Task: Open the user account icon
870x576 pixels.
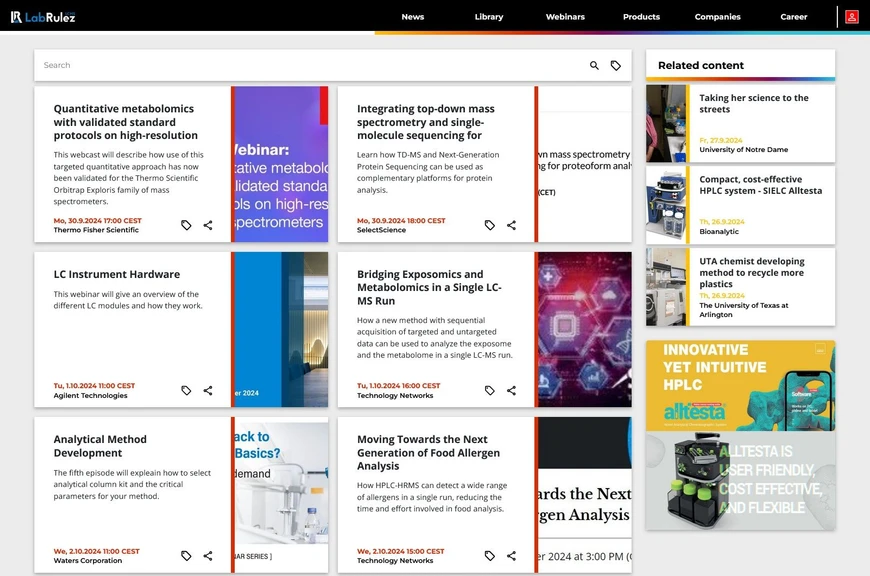Action: pyautogui.click(x=851, y=17)
